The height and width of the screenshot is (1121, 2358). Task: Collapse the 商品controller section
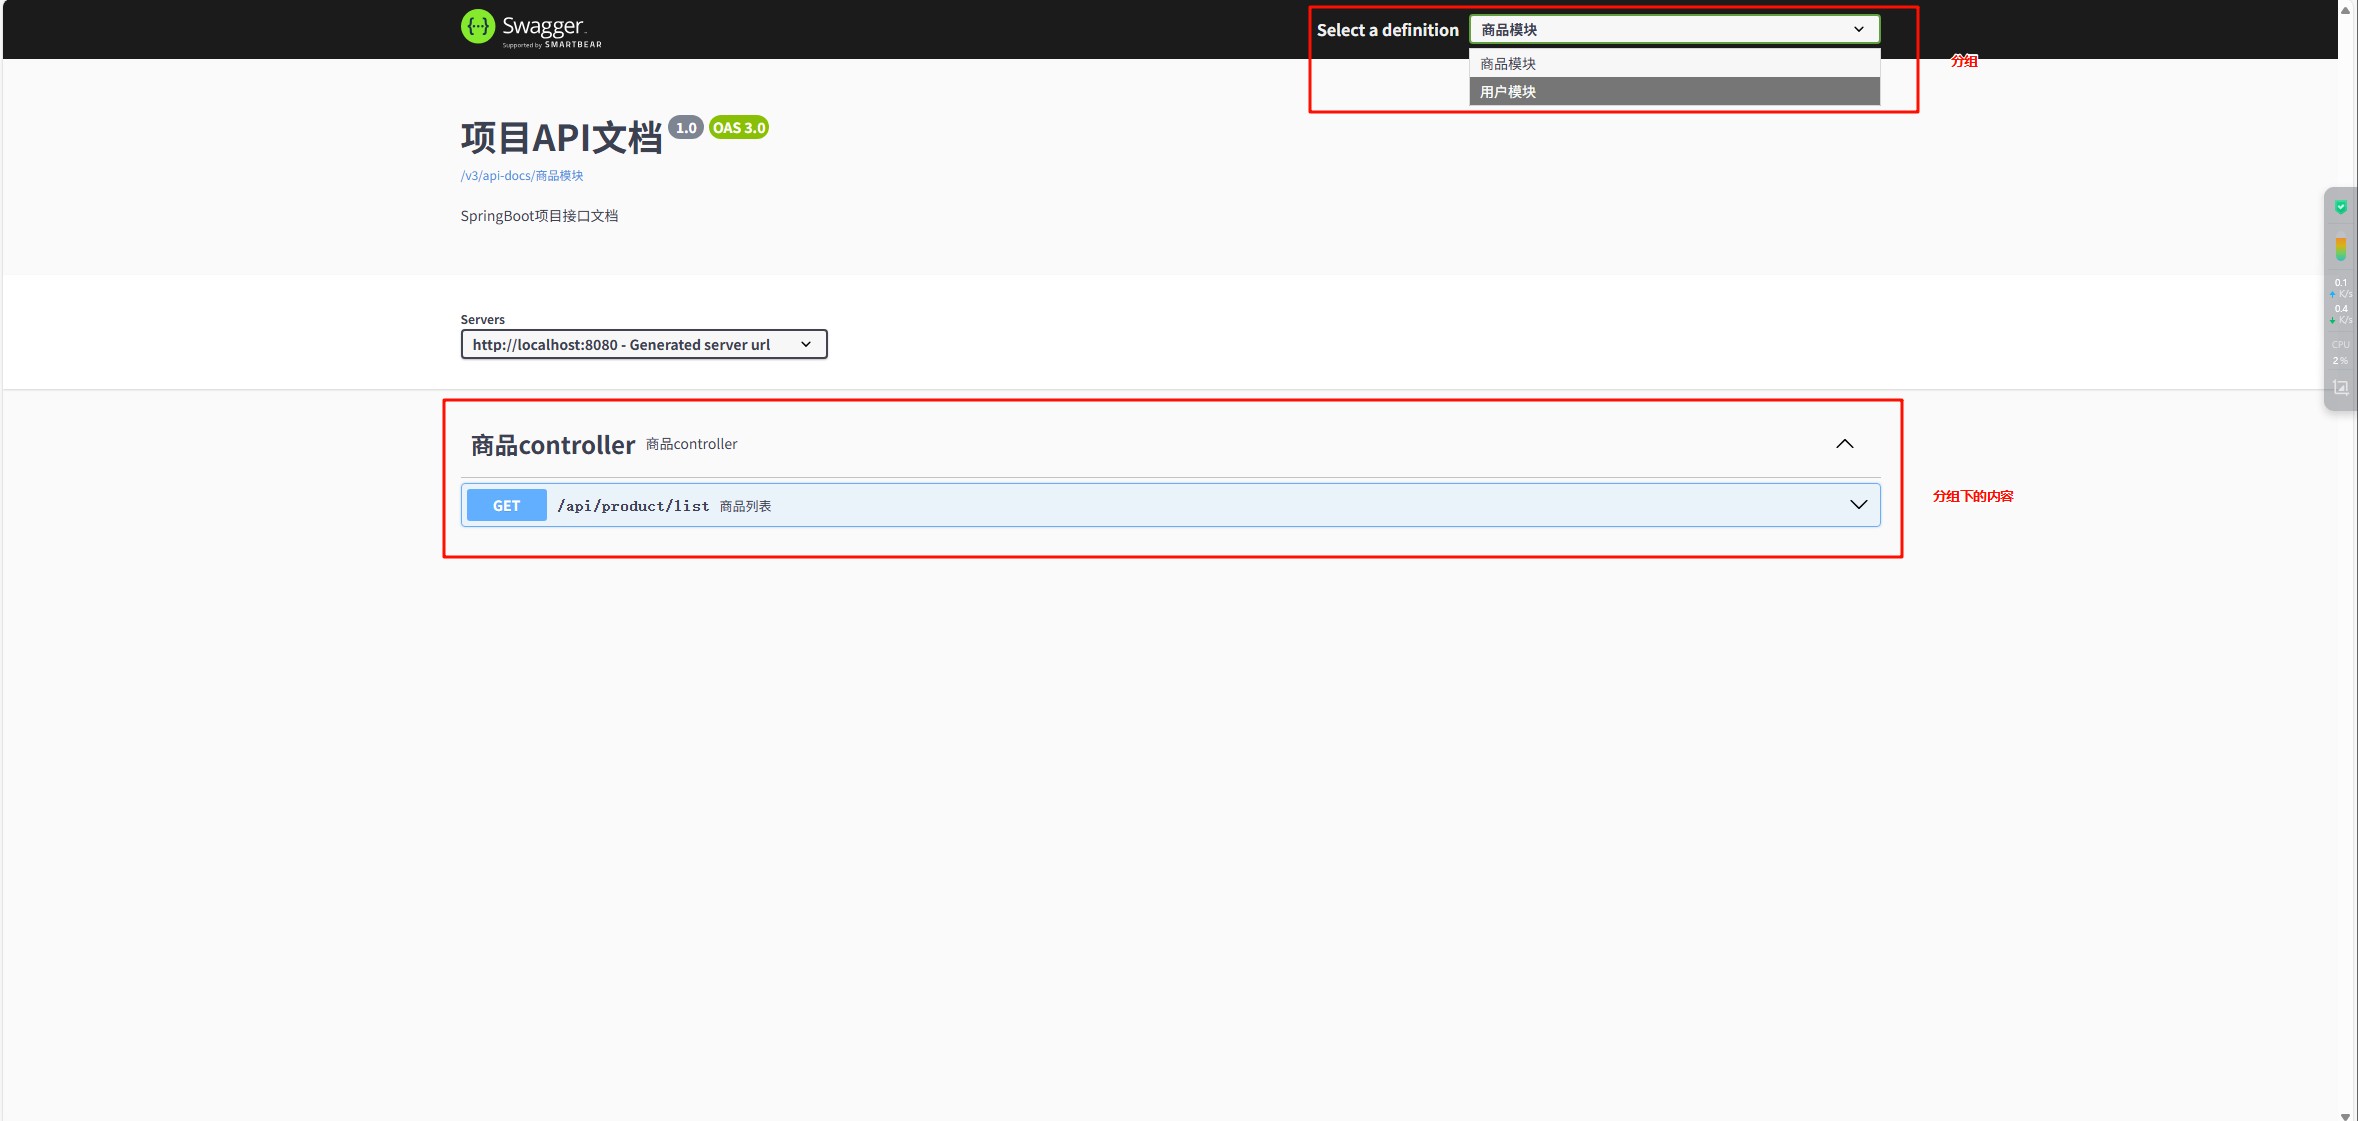click(1843, 443)
